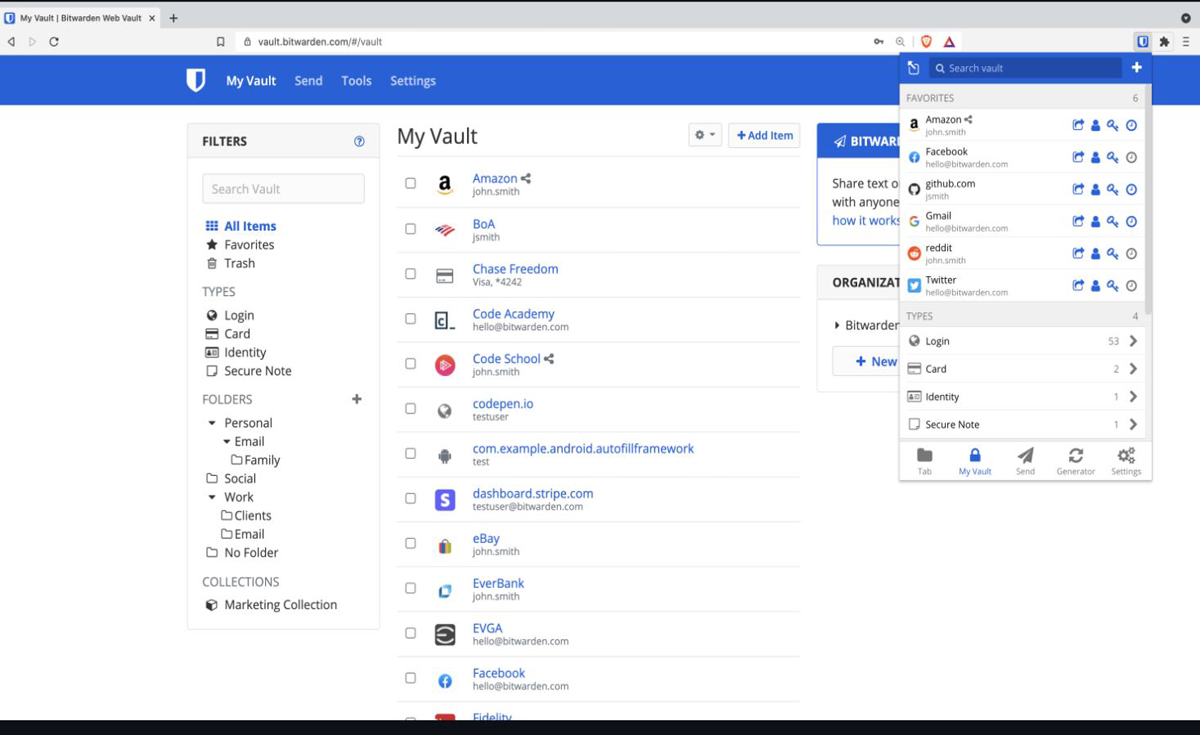Open the Send page in the extension popup
Viewport: 1200px width, 735px height.
coord(1024,460)
